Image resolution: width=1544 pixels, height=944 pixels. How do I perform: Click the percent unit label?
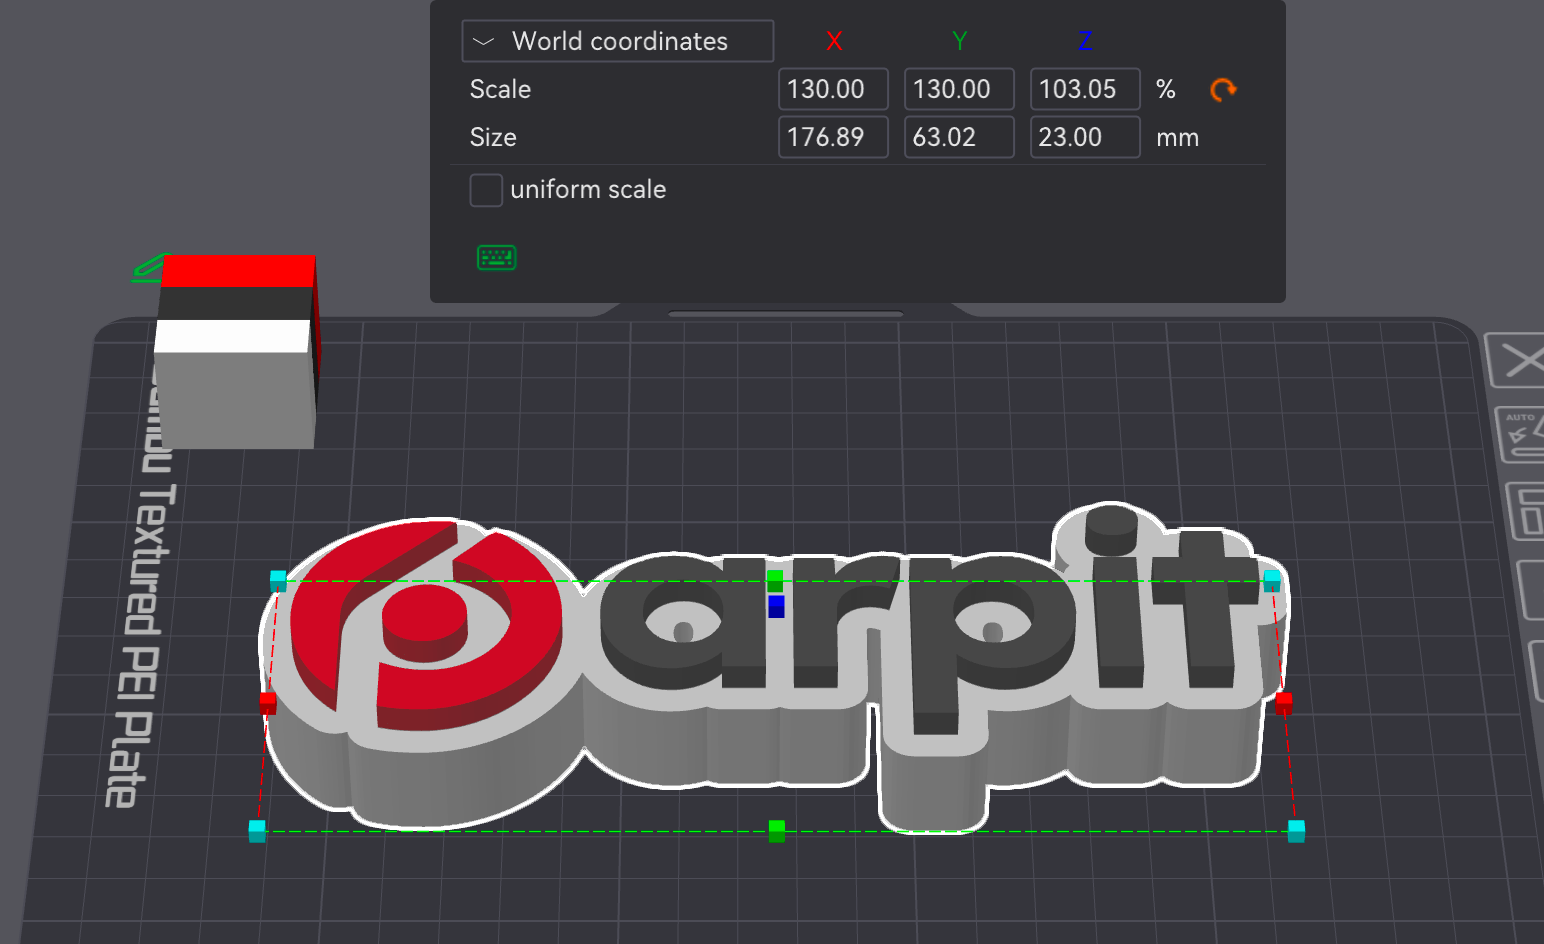coord(1166,89)
